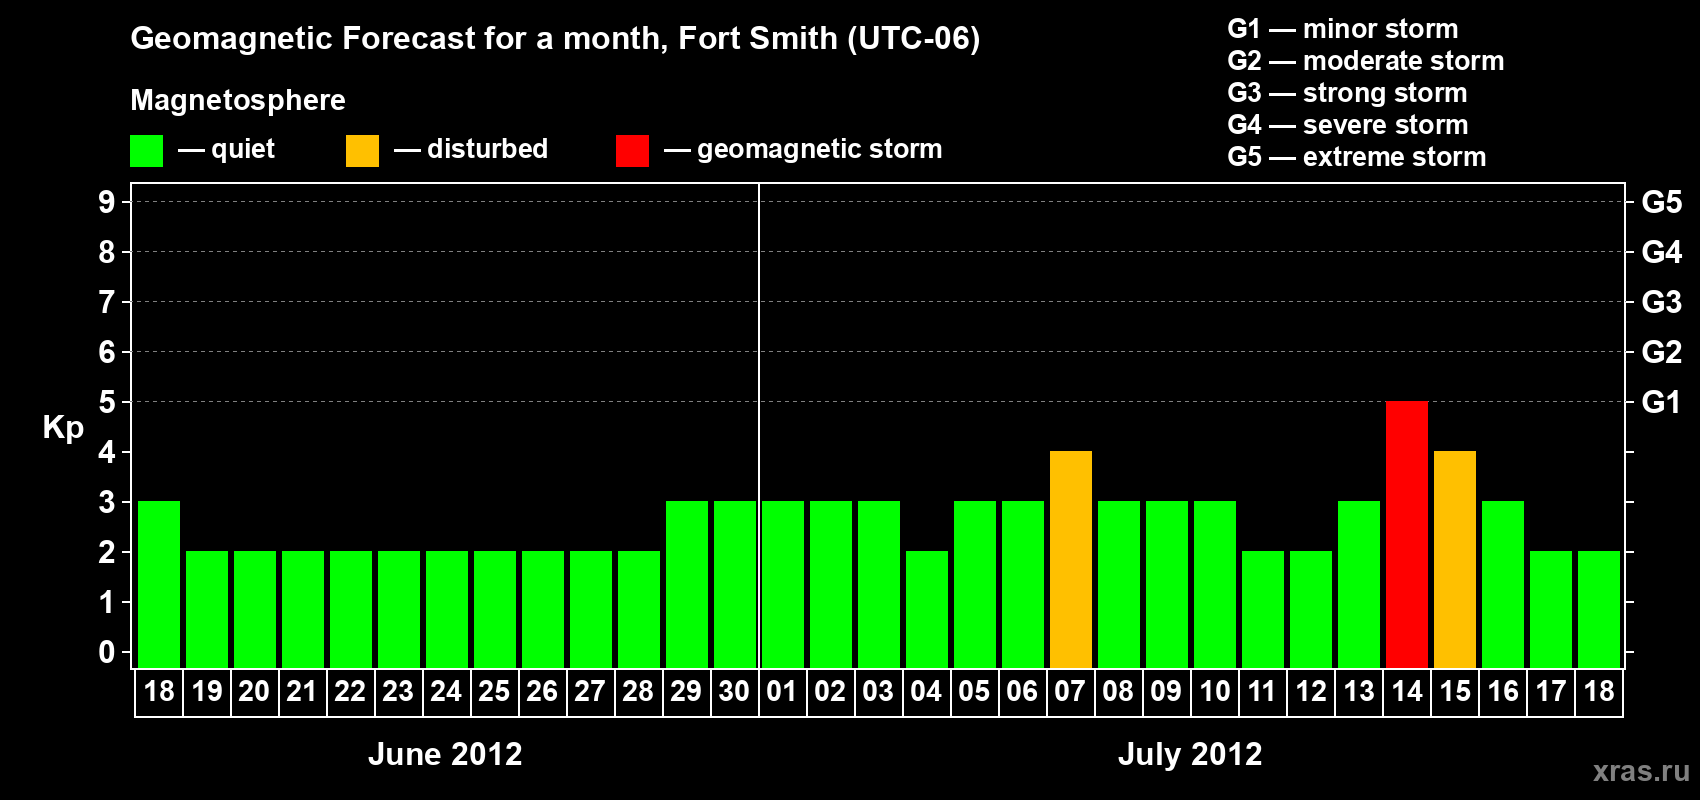
Task: Click the green bar for July 18
Action: pos(1599,609)
